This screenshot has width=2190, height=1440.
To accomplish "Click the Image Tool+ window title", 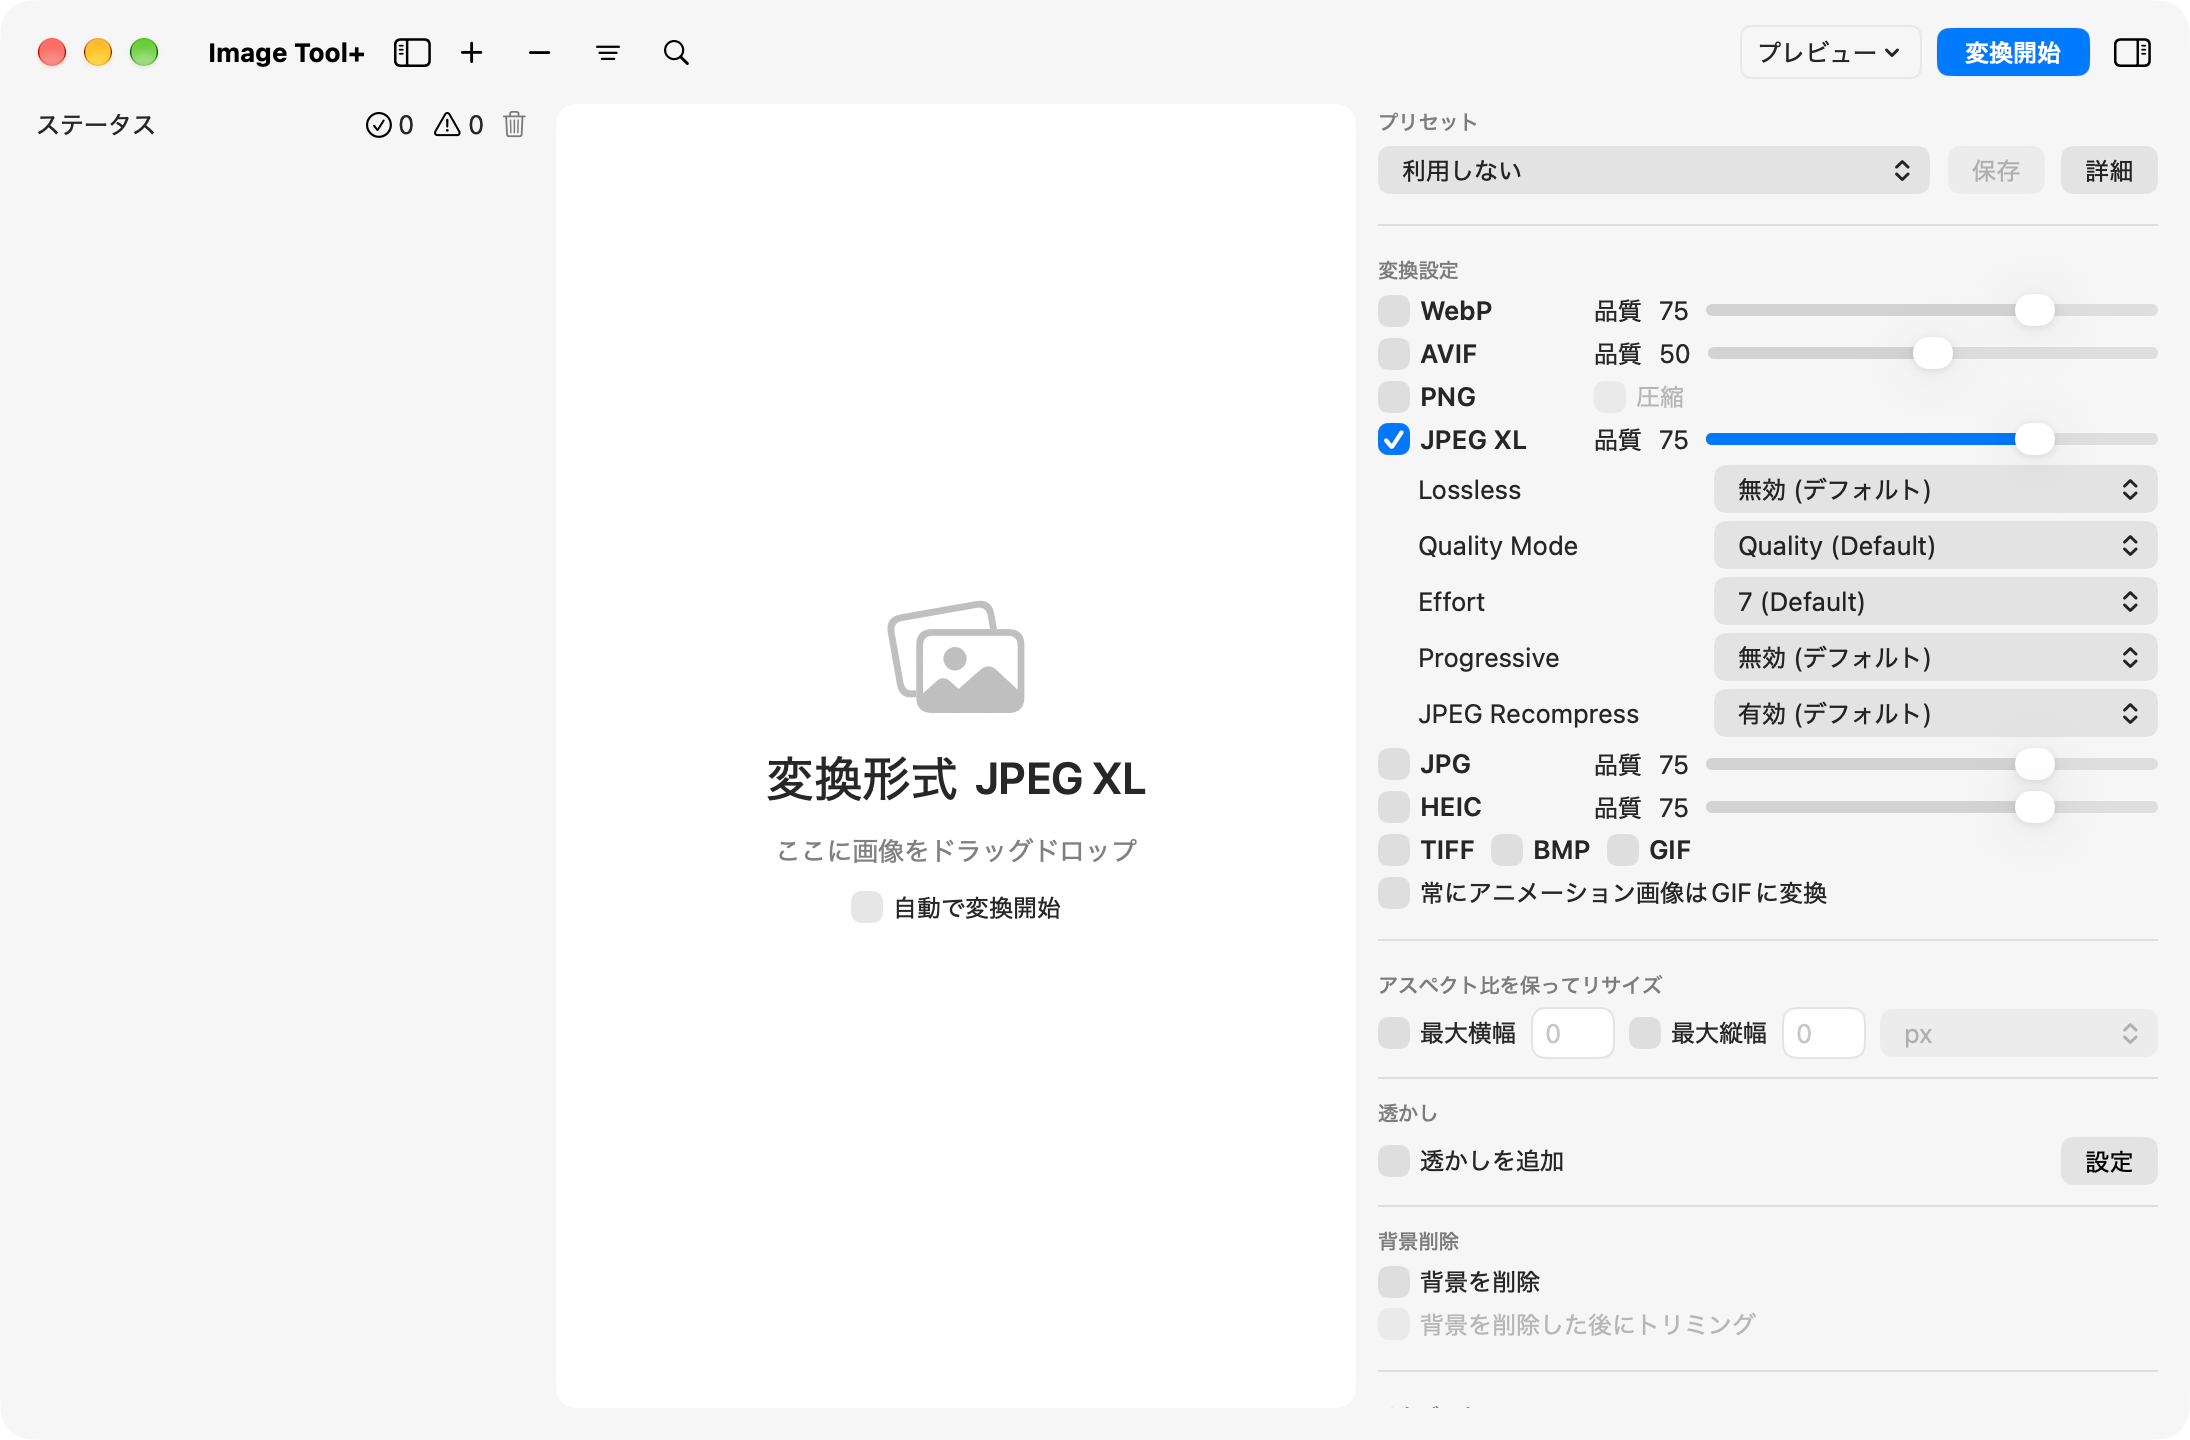I will pos(286,53).
